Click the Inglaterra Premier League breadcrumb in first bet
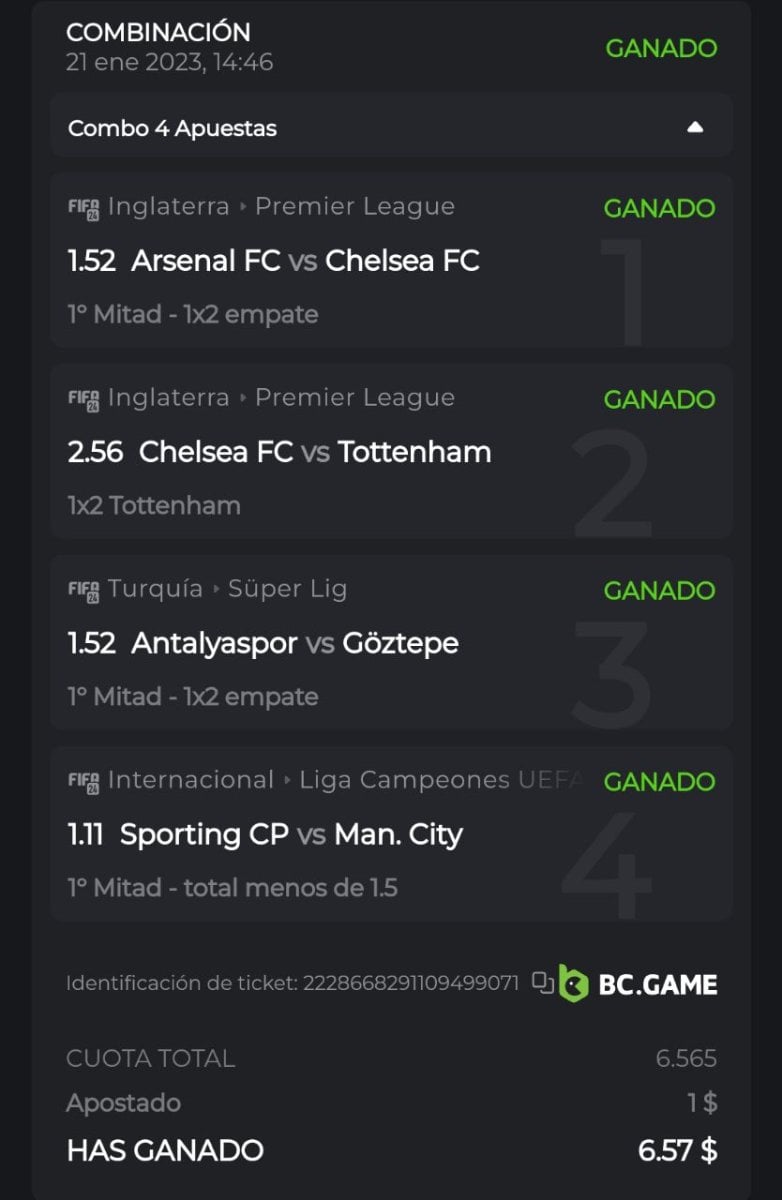782x1200 pixels. pyautogui.click(x=281, y=207)
